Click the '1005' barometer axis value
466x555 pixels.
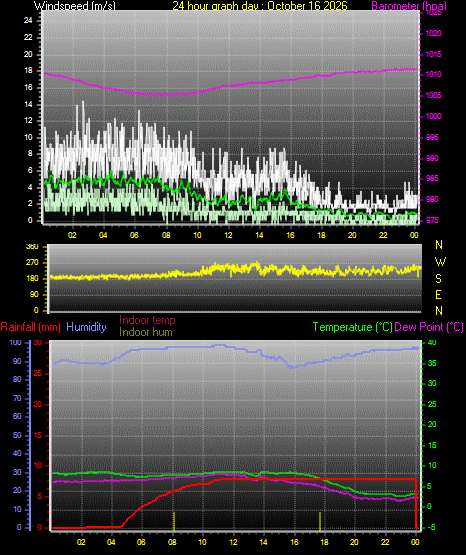[x=433, y=95]
